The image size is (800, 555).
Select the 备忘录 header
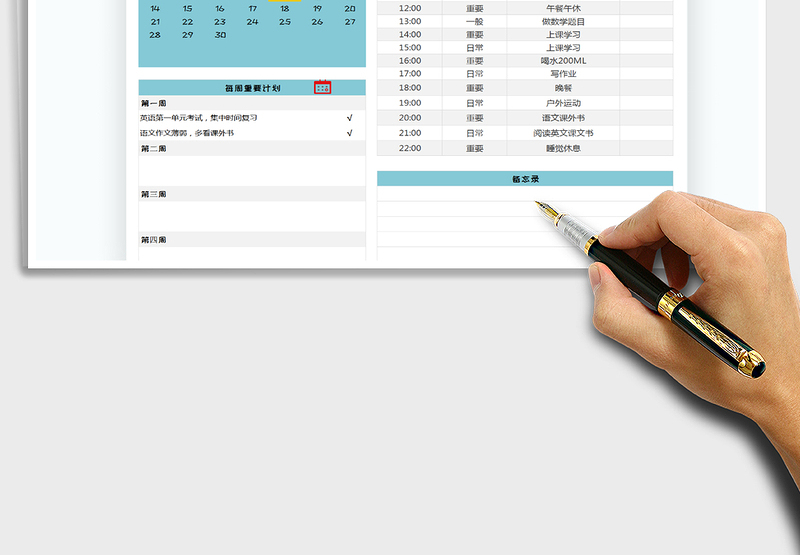[525, 179]
